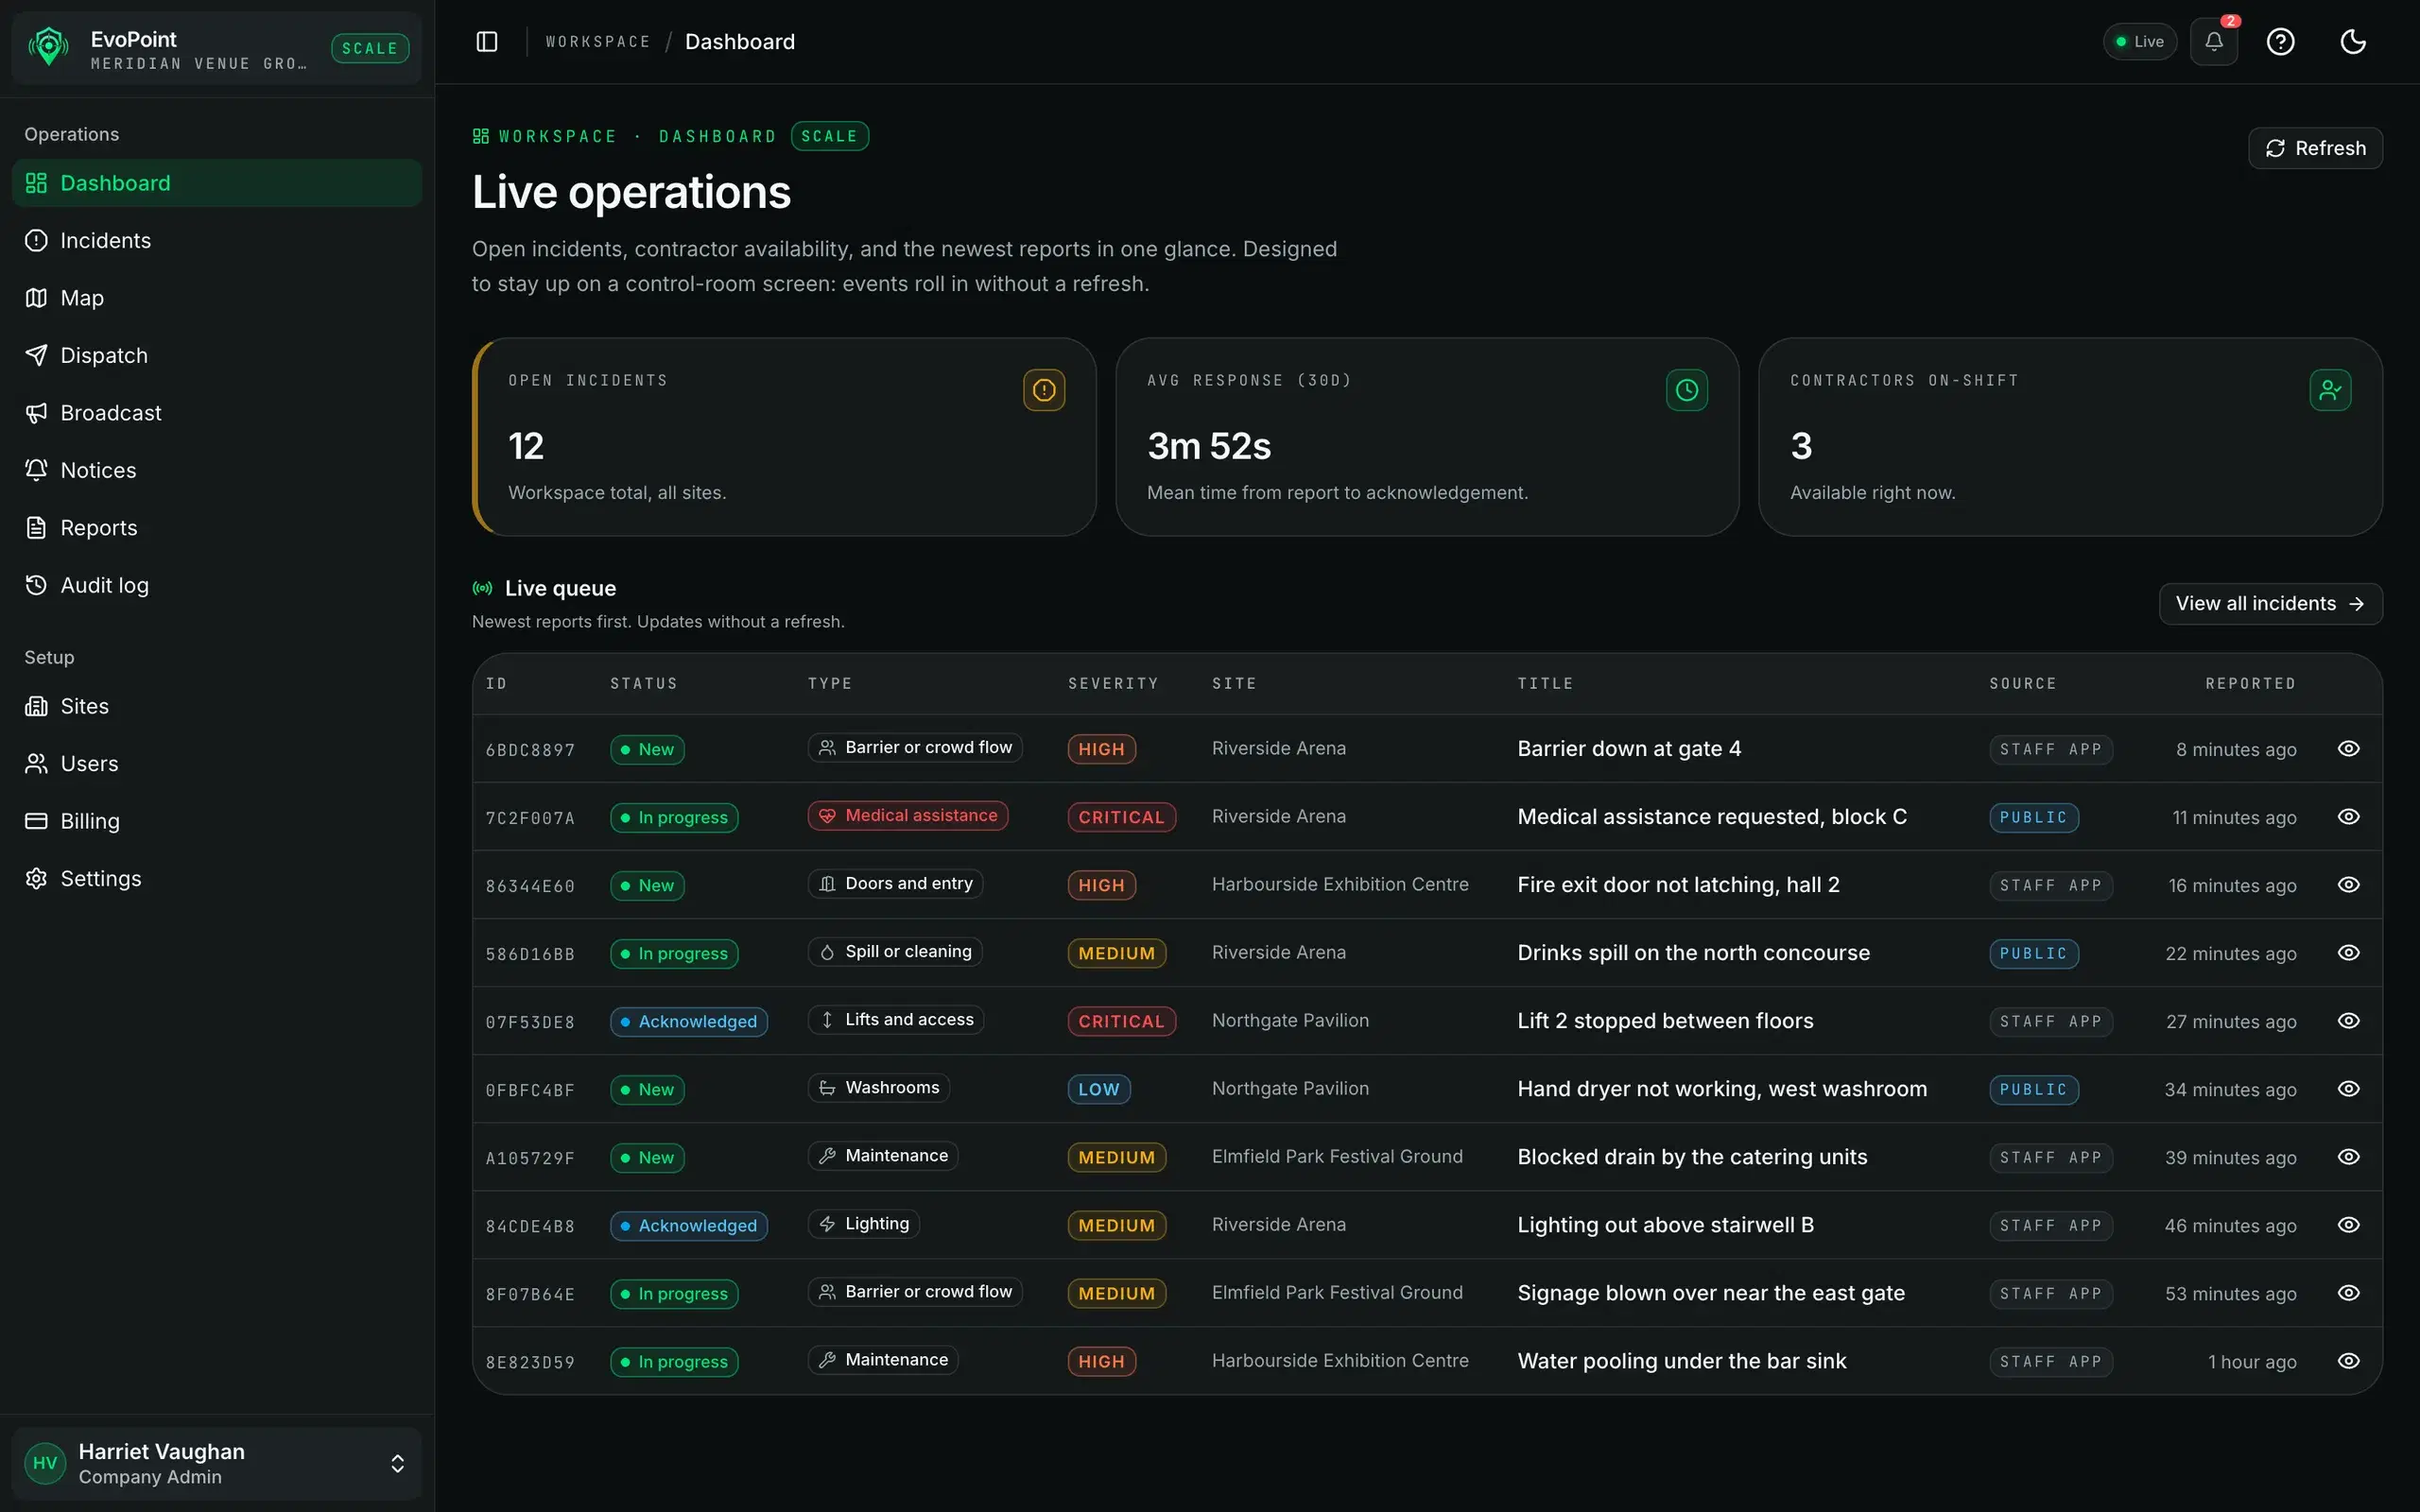The image size is (2420, 1512).
Task: Click incident ID 7C2F007A
Action: pyautogui.click(x=530, y=818)
